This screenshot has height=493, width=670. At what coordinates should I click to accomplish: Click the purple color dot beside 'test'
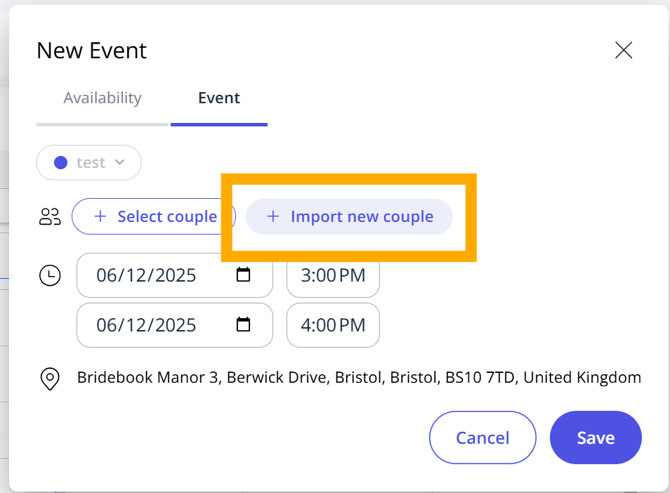pyautogui.click(x=61, y=163)
